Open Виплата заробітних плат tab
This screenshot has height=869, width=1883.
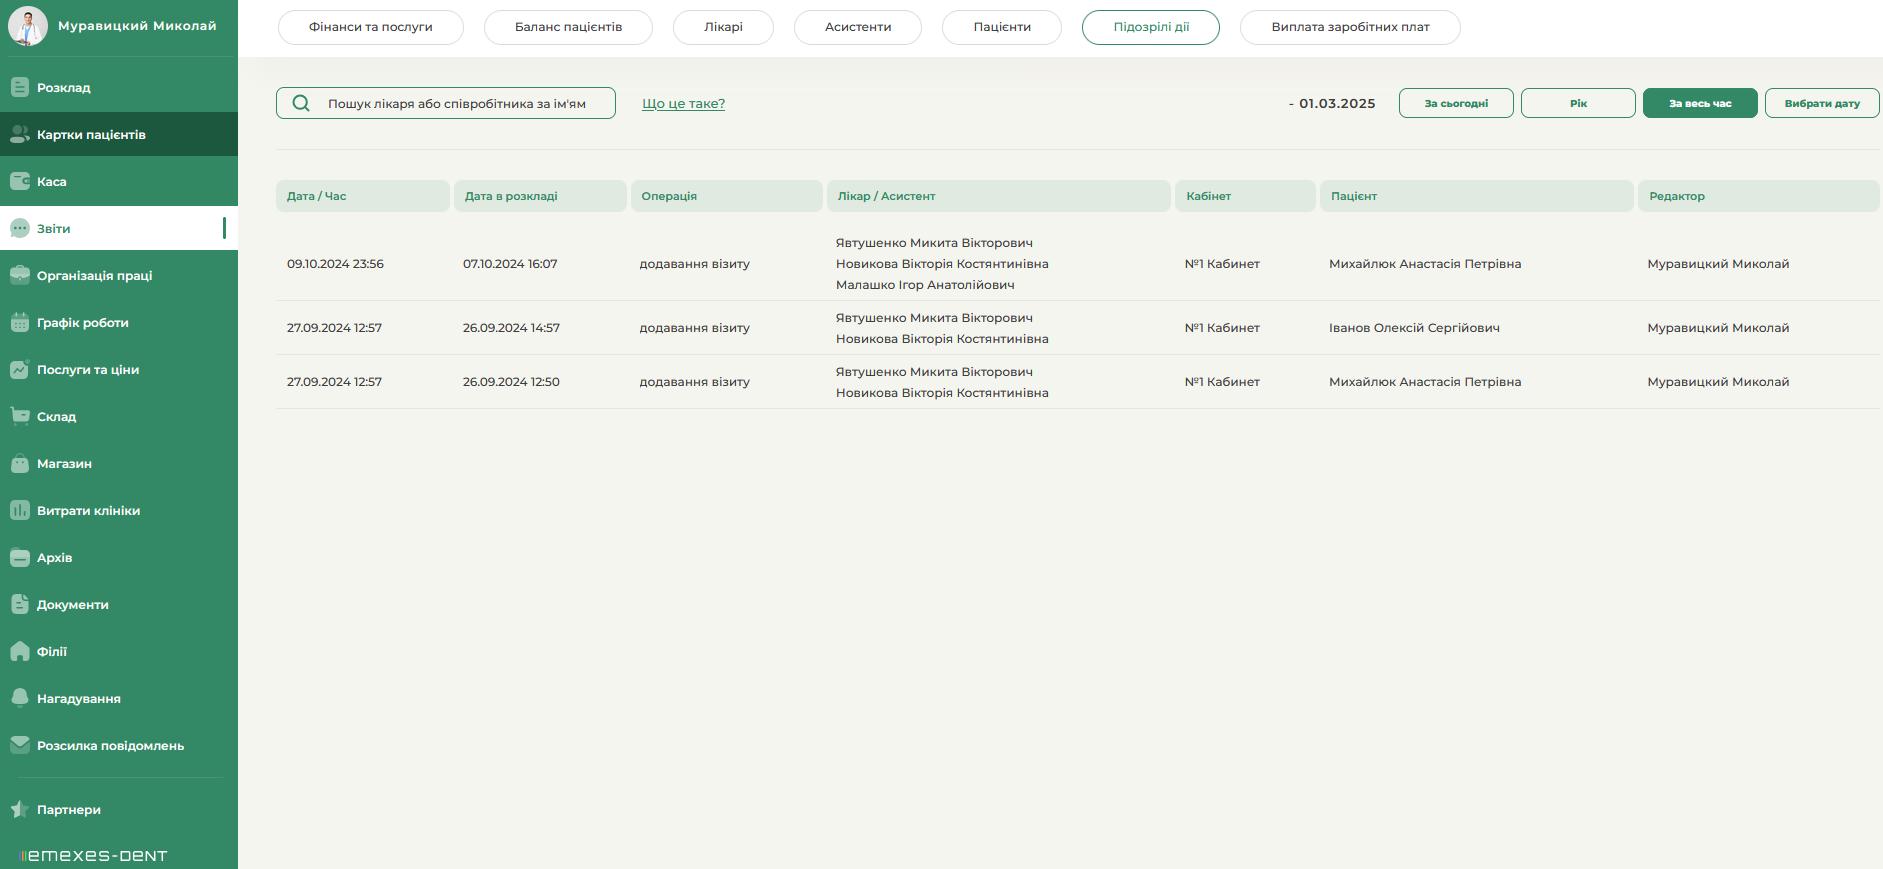point(1350,27)
